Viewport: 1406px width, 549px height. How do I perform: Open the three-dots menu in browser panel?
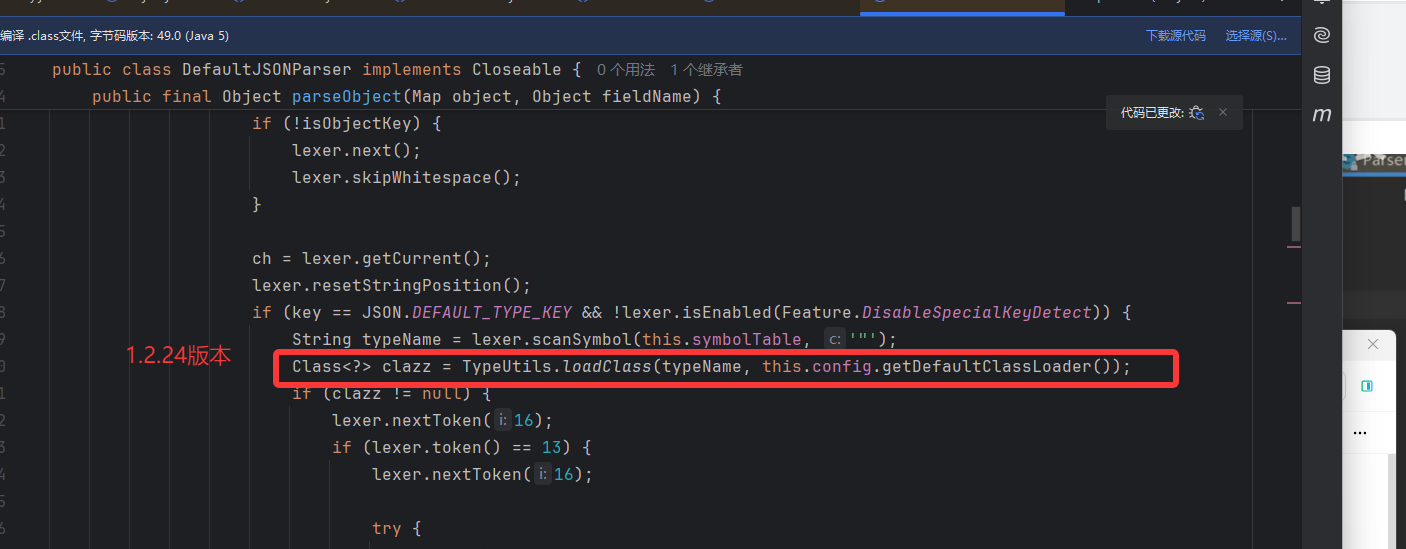coord(1360,433)
